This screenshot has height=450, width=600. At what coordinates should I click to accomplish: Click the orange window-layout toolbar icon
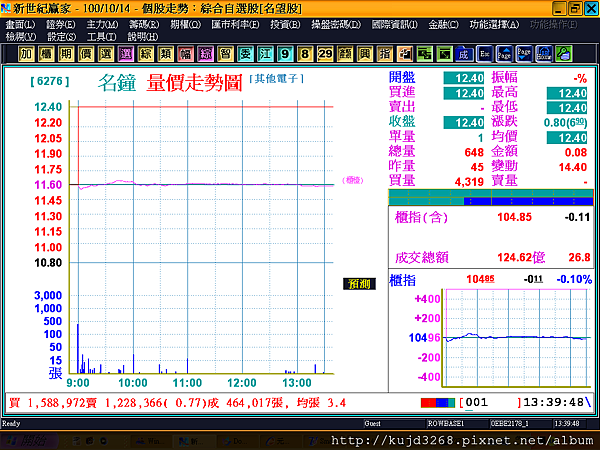[405, 54]
